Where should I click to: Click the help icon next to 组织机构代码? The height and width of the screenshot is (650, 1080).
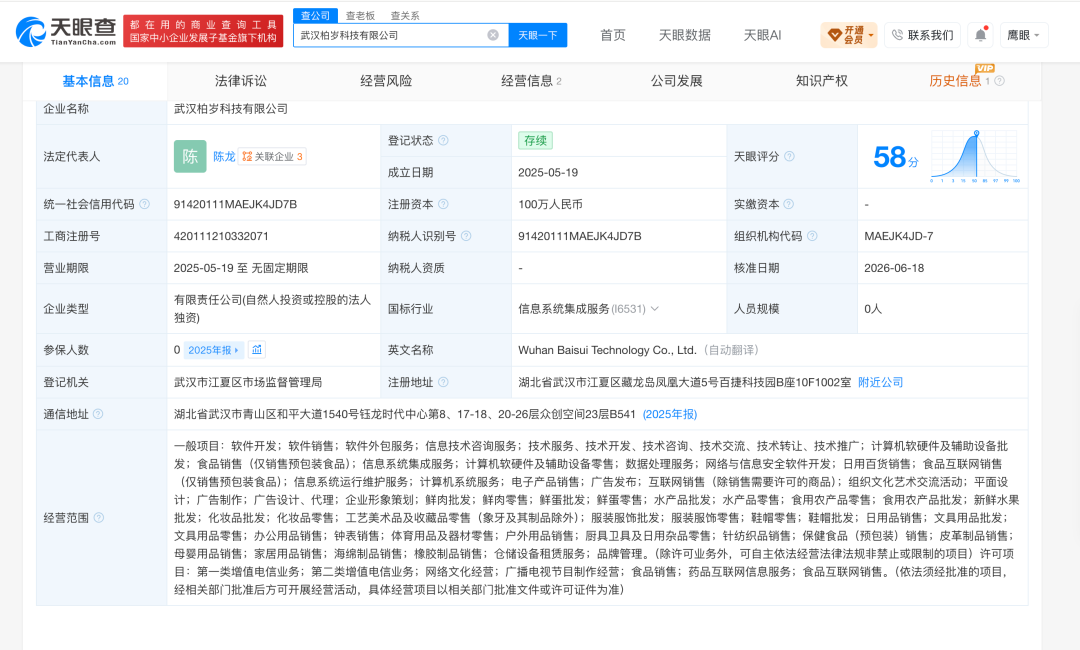coord(812,236)
